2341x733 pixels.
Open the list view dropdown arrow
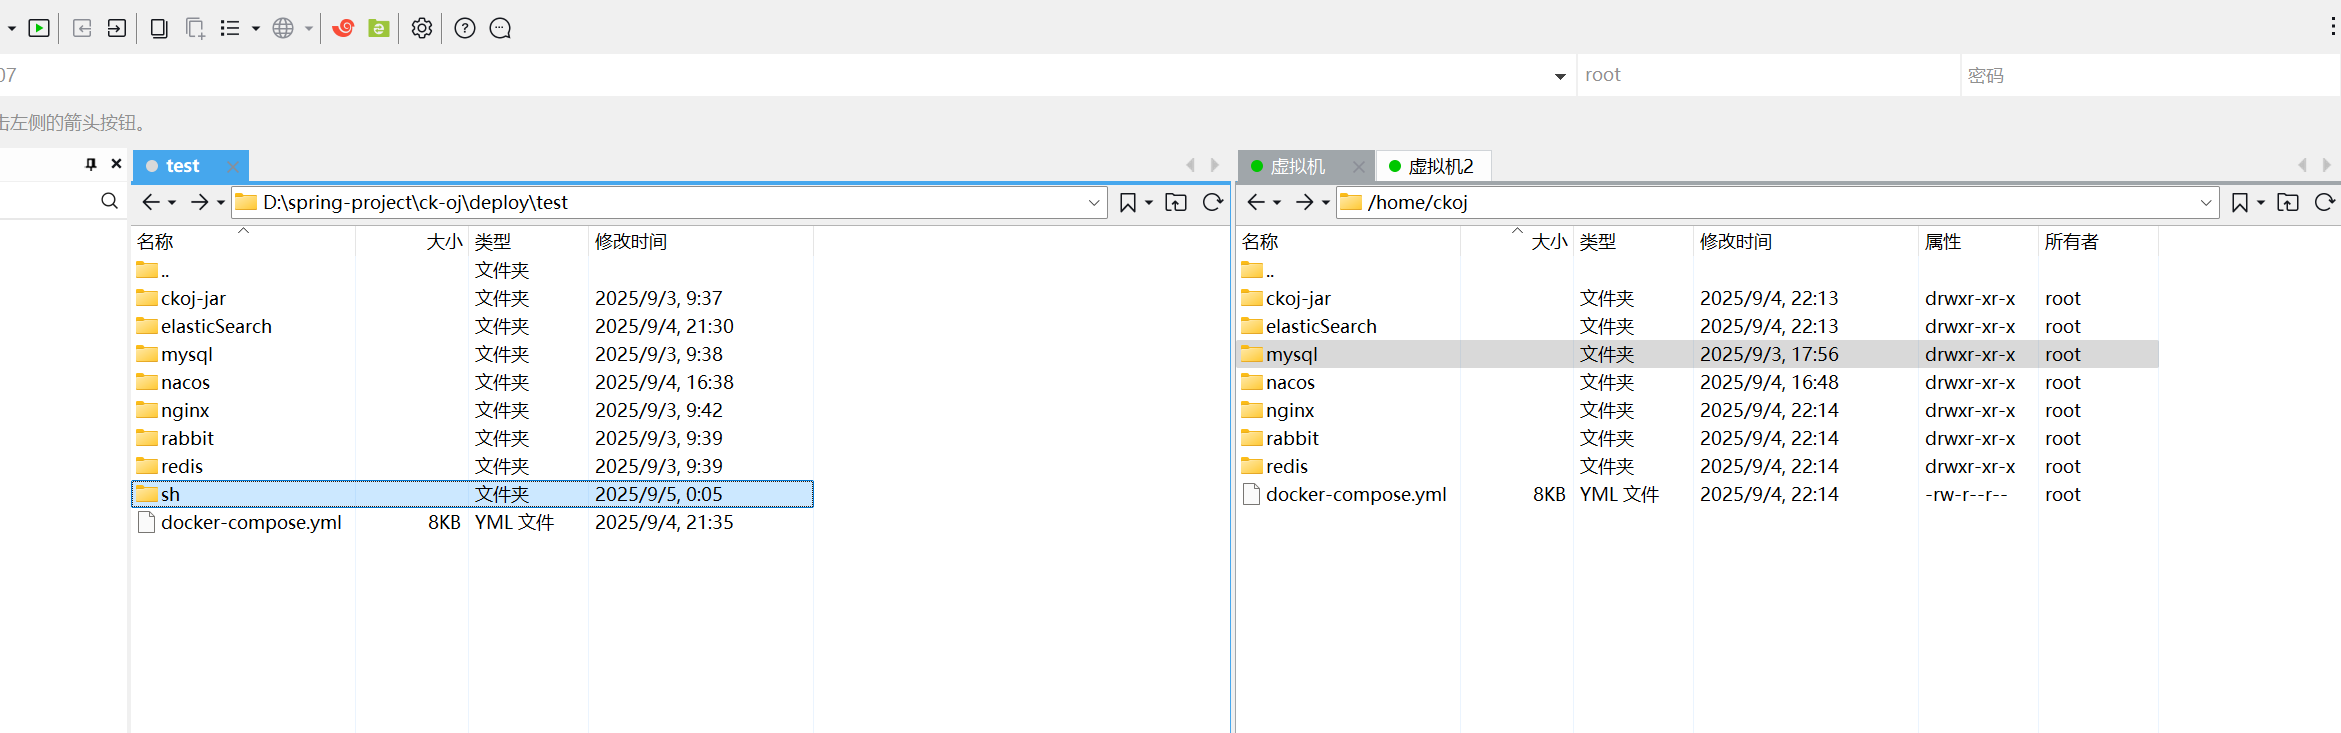[x=256, y=29]
